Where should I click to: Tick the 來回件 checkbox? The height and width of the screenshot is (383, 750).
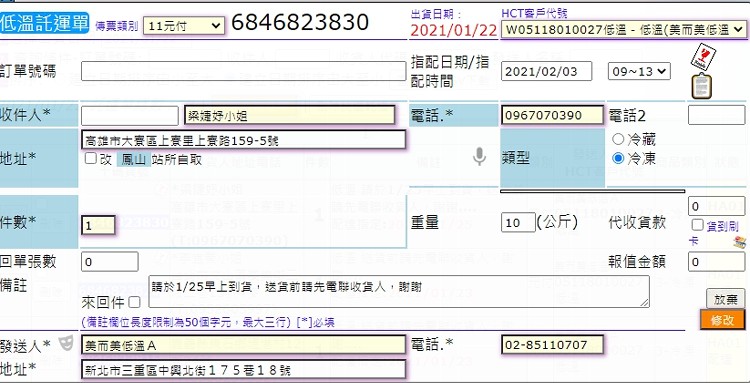pyautogui.click(x=134, y=302)
